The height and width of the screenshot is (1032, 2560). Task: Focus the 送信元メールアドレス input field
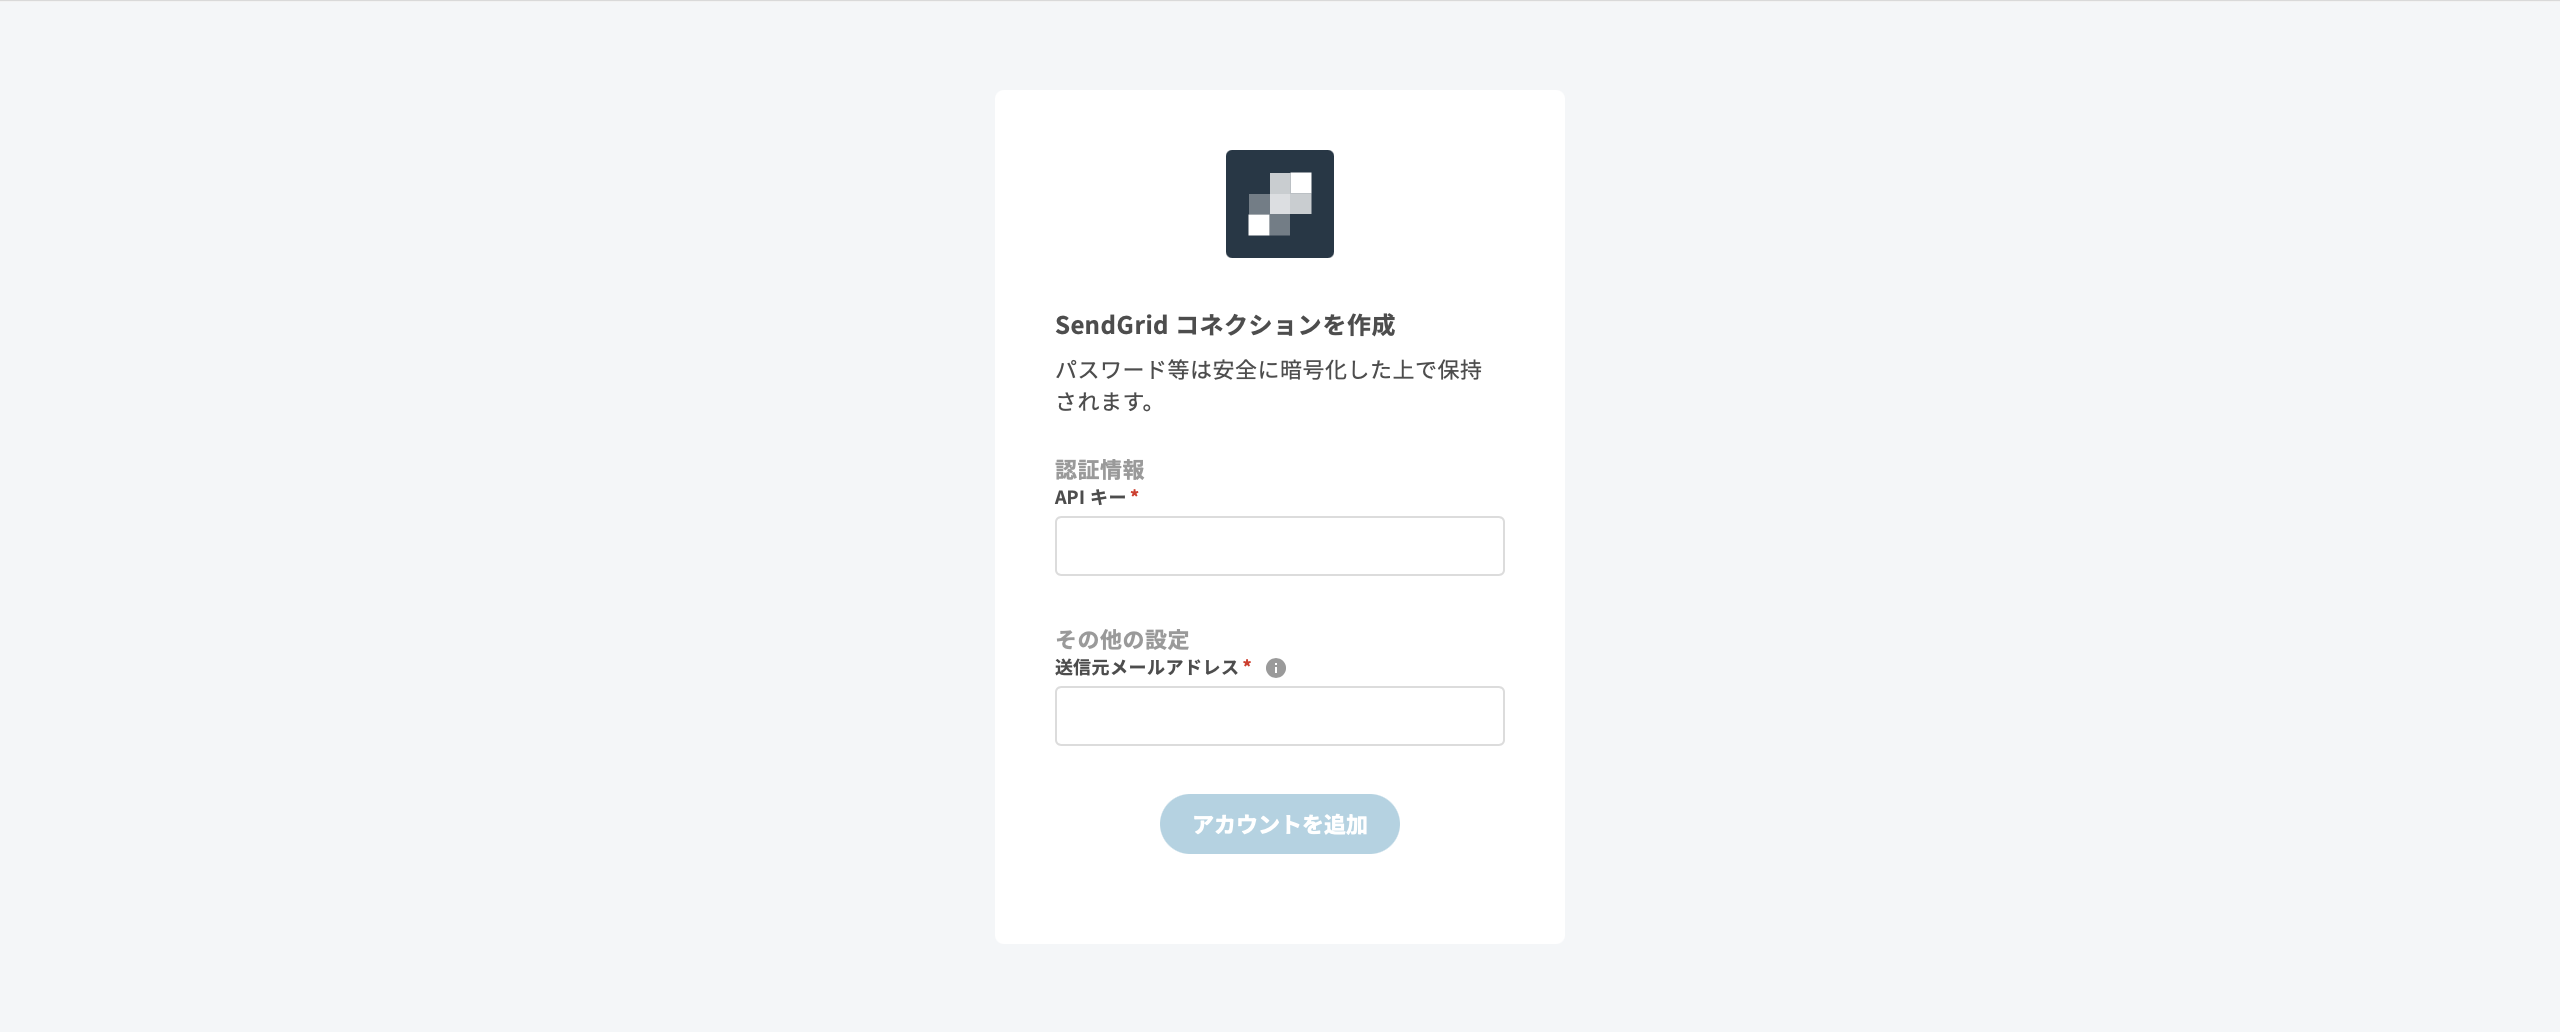pyautogui.click(x=1279, y=716)
